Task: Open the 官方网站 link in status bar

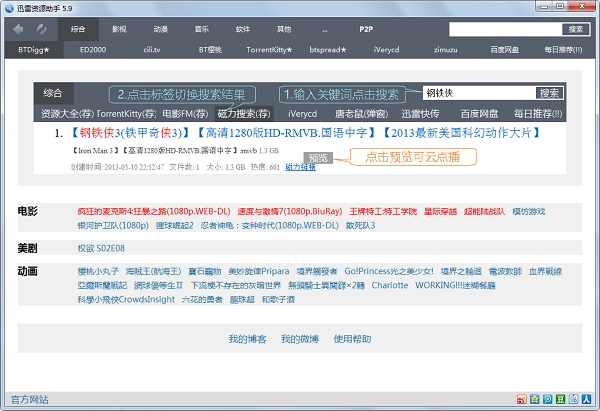Action: click(29, 400)
